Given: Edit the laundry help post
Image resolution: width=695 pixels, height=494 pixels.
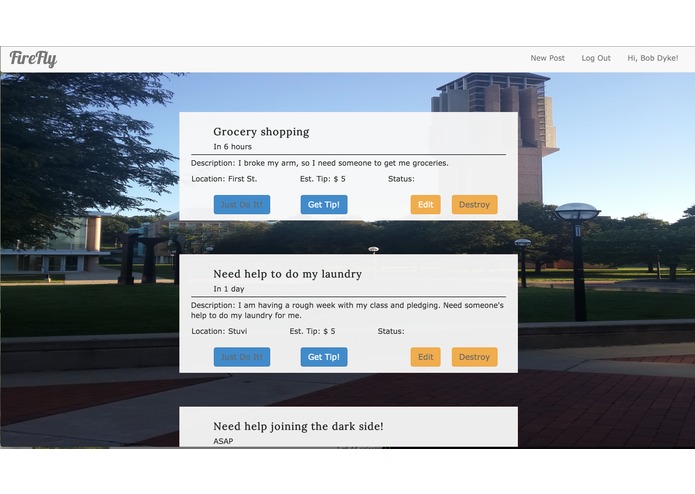Looking at the screenshot, I should (426, 357).
